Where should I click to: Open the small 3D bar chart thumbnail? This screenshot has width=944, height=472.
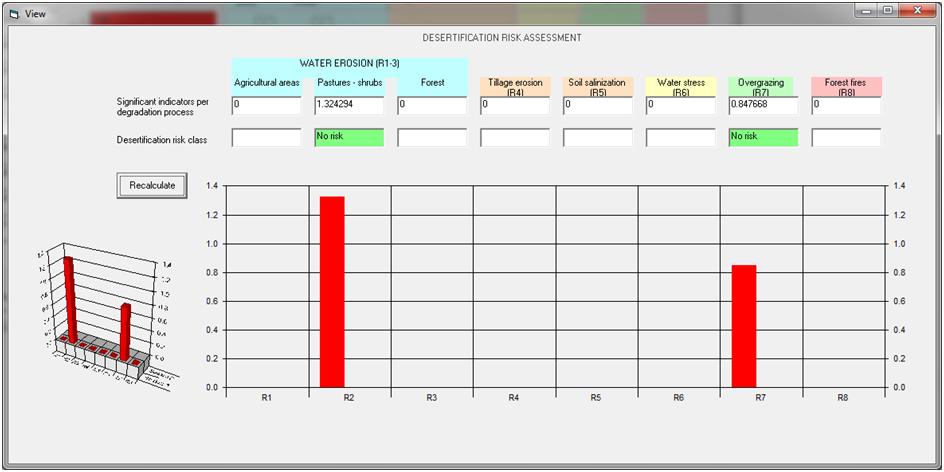pyautogui.click(x=102, y=308)
